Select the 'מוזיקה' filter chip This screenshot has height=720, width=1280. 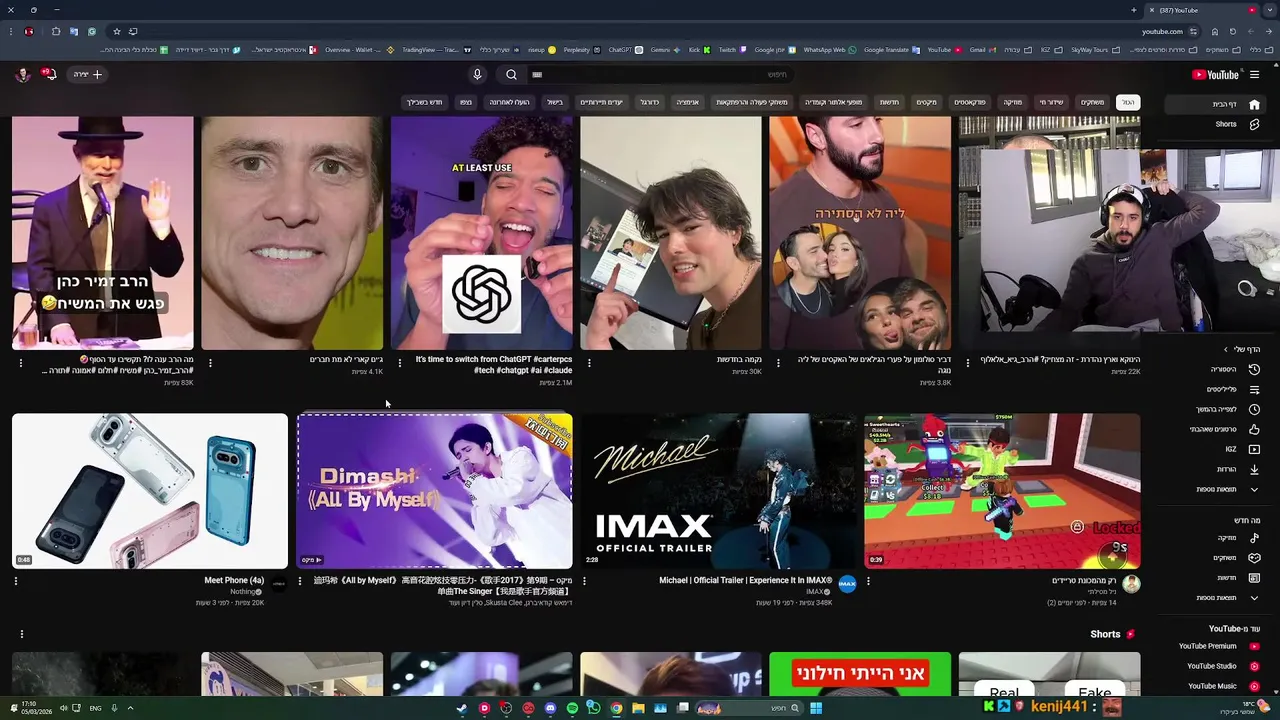coord(1013,102)
